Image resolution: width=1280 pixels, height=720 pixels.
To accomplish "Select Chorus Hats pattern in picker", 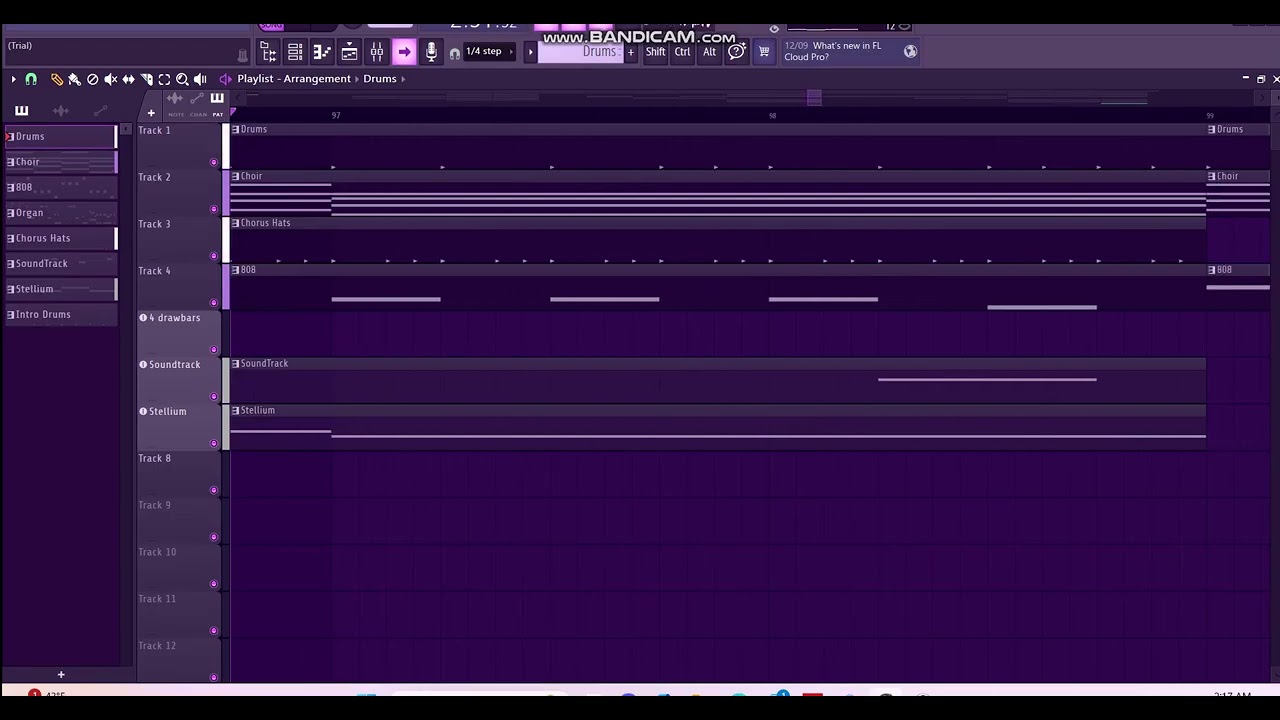I will point(61,239).
